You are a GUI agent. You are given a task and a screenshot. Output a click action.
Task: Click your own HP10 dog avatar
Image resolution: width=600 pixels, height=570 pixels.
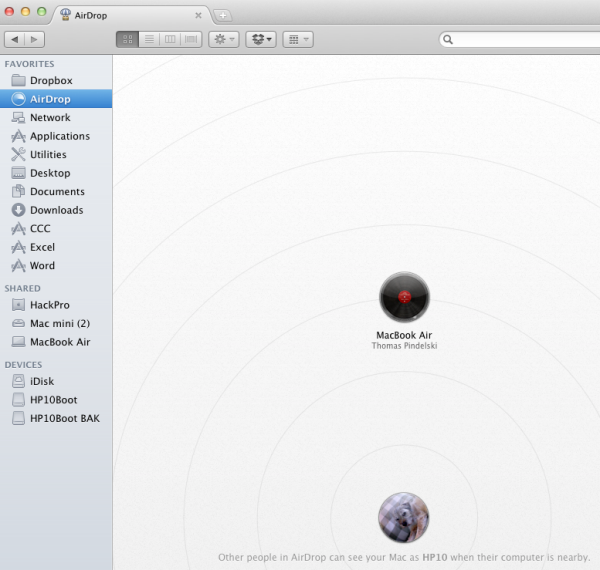404,517
